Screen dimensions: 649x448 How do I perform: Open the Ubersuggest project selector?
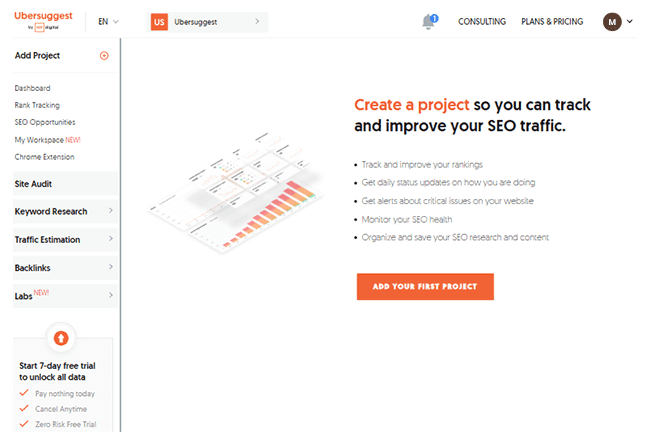click(207, 22)
